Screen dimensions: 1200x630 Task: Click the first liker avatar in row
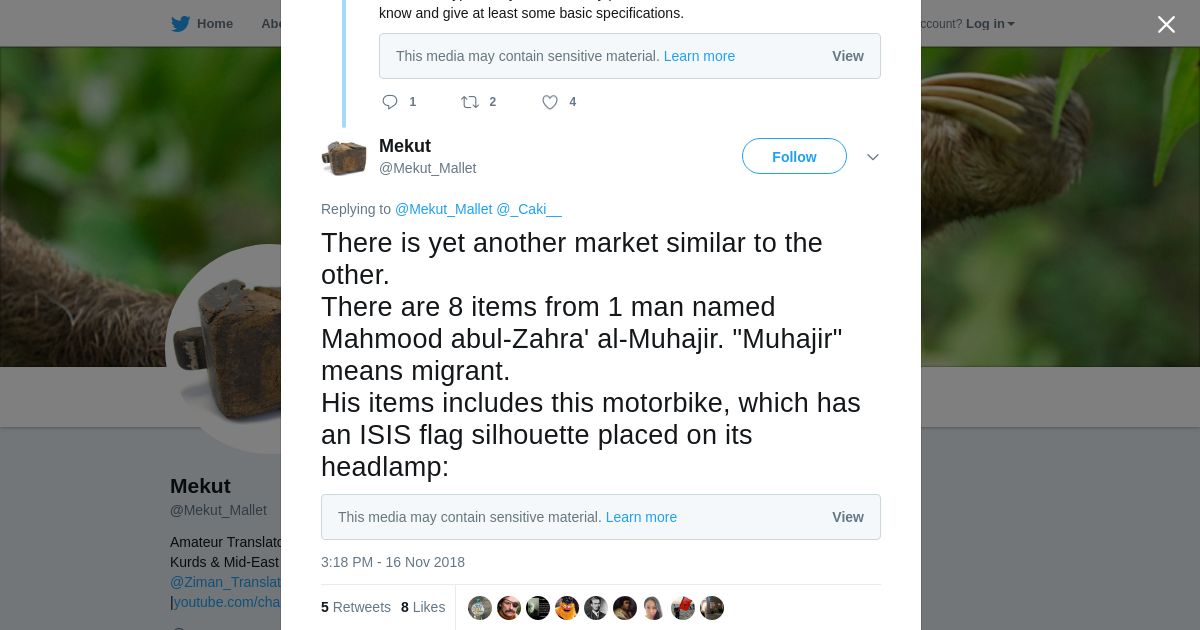(x=480, y=608)
